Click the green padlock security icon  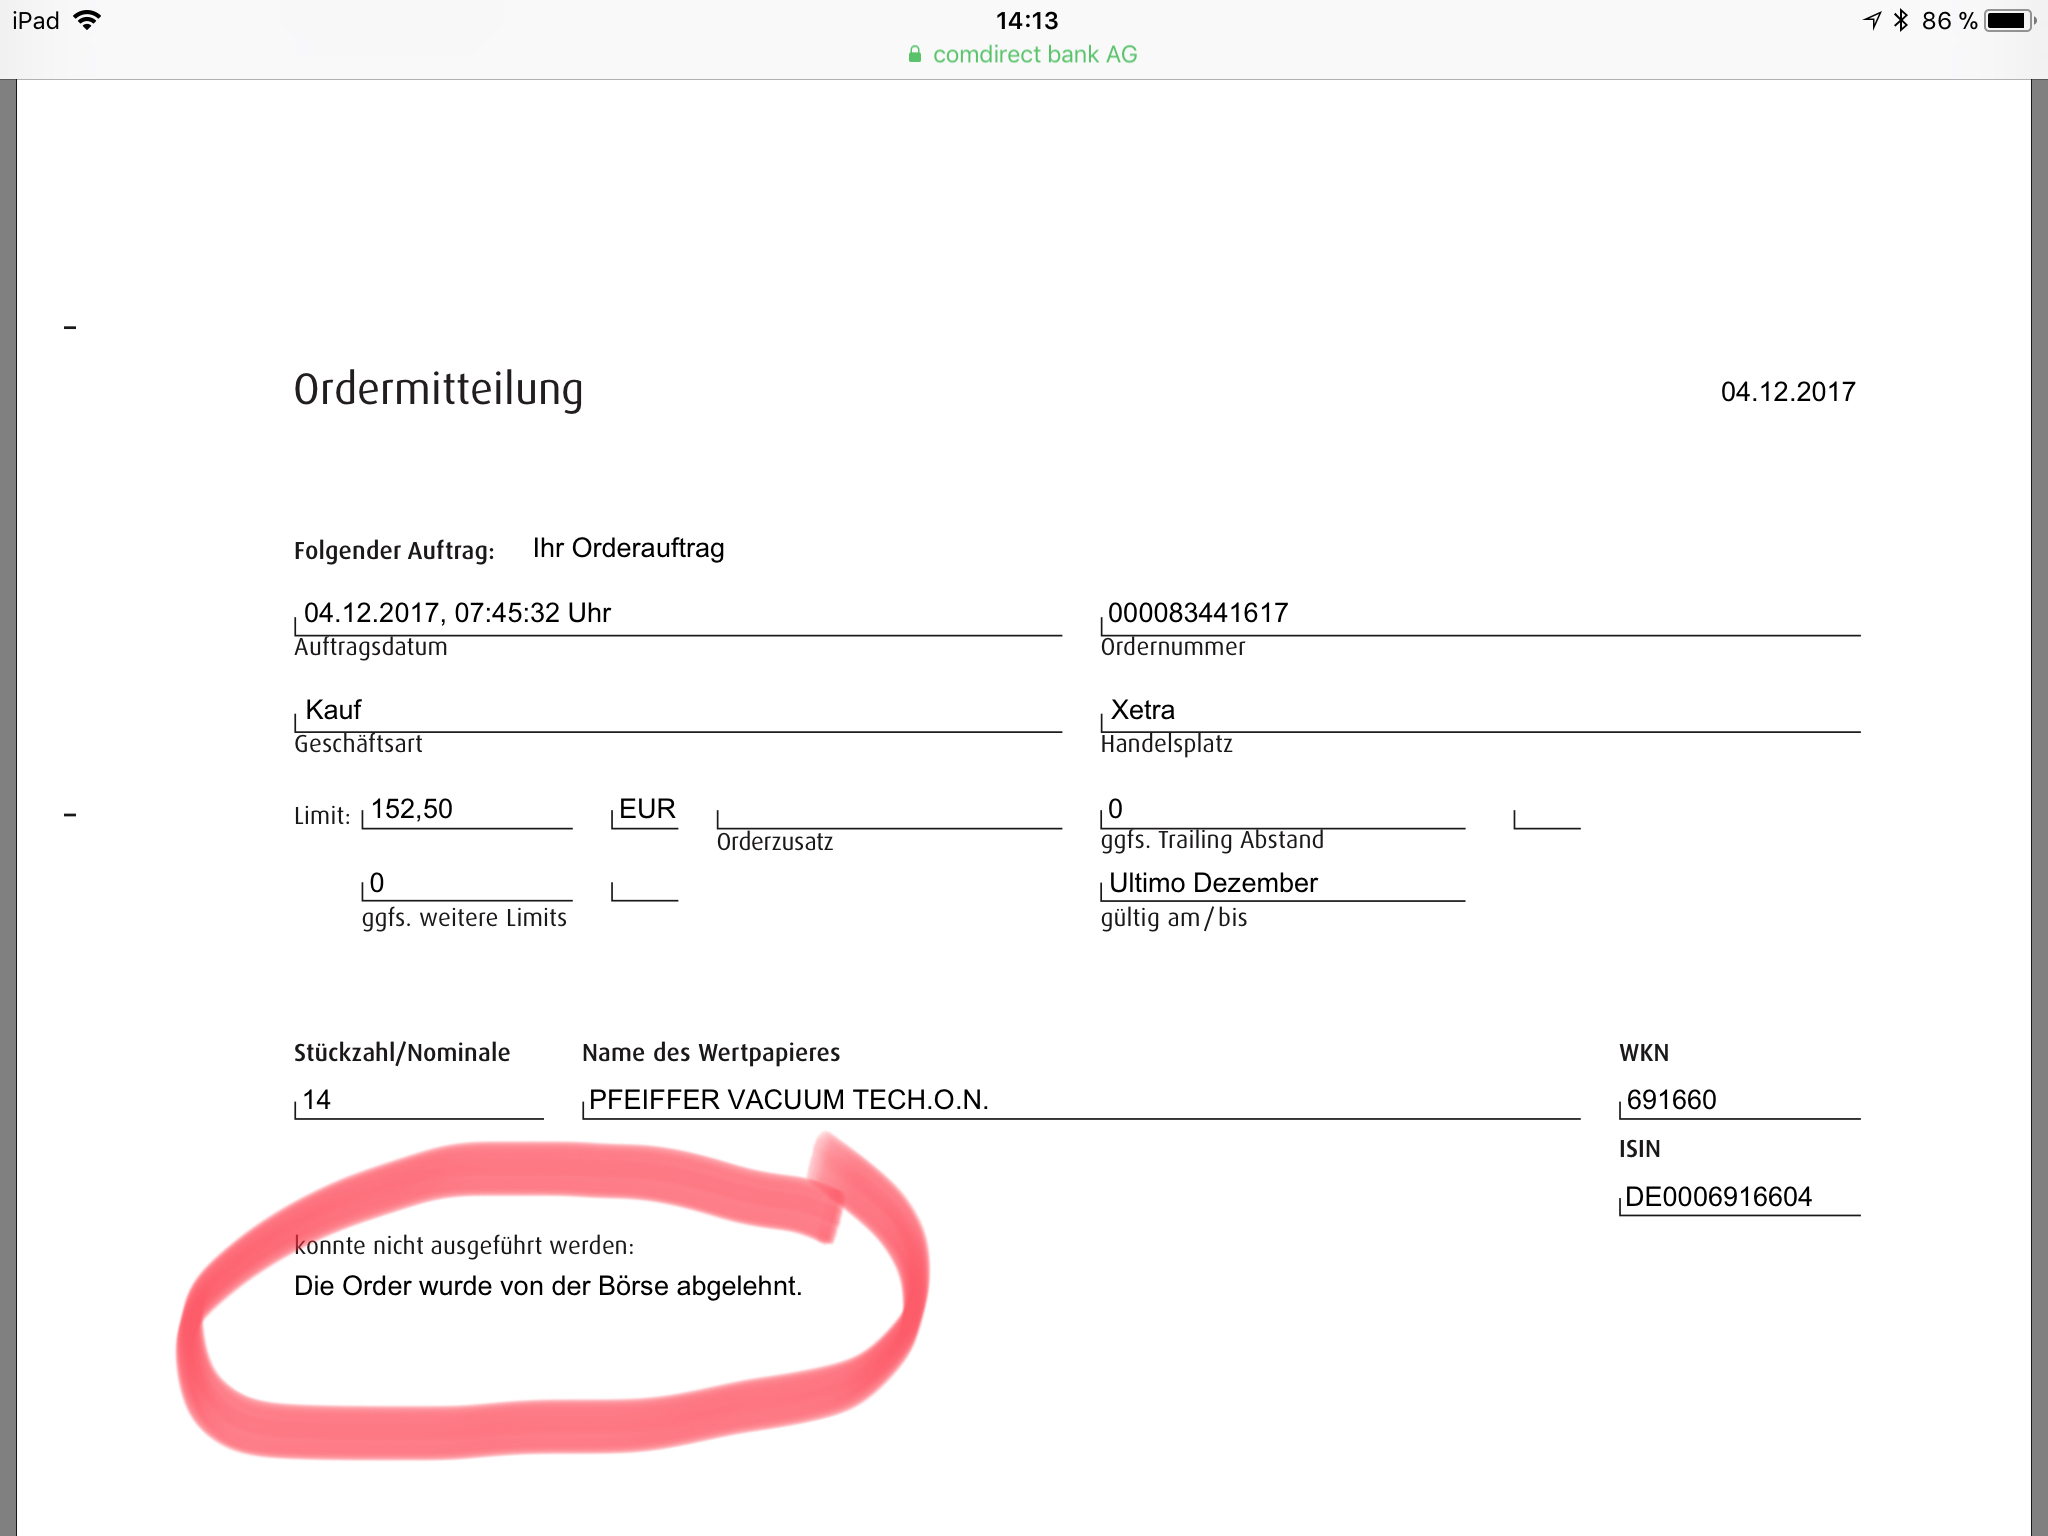[x=914, y=55]
